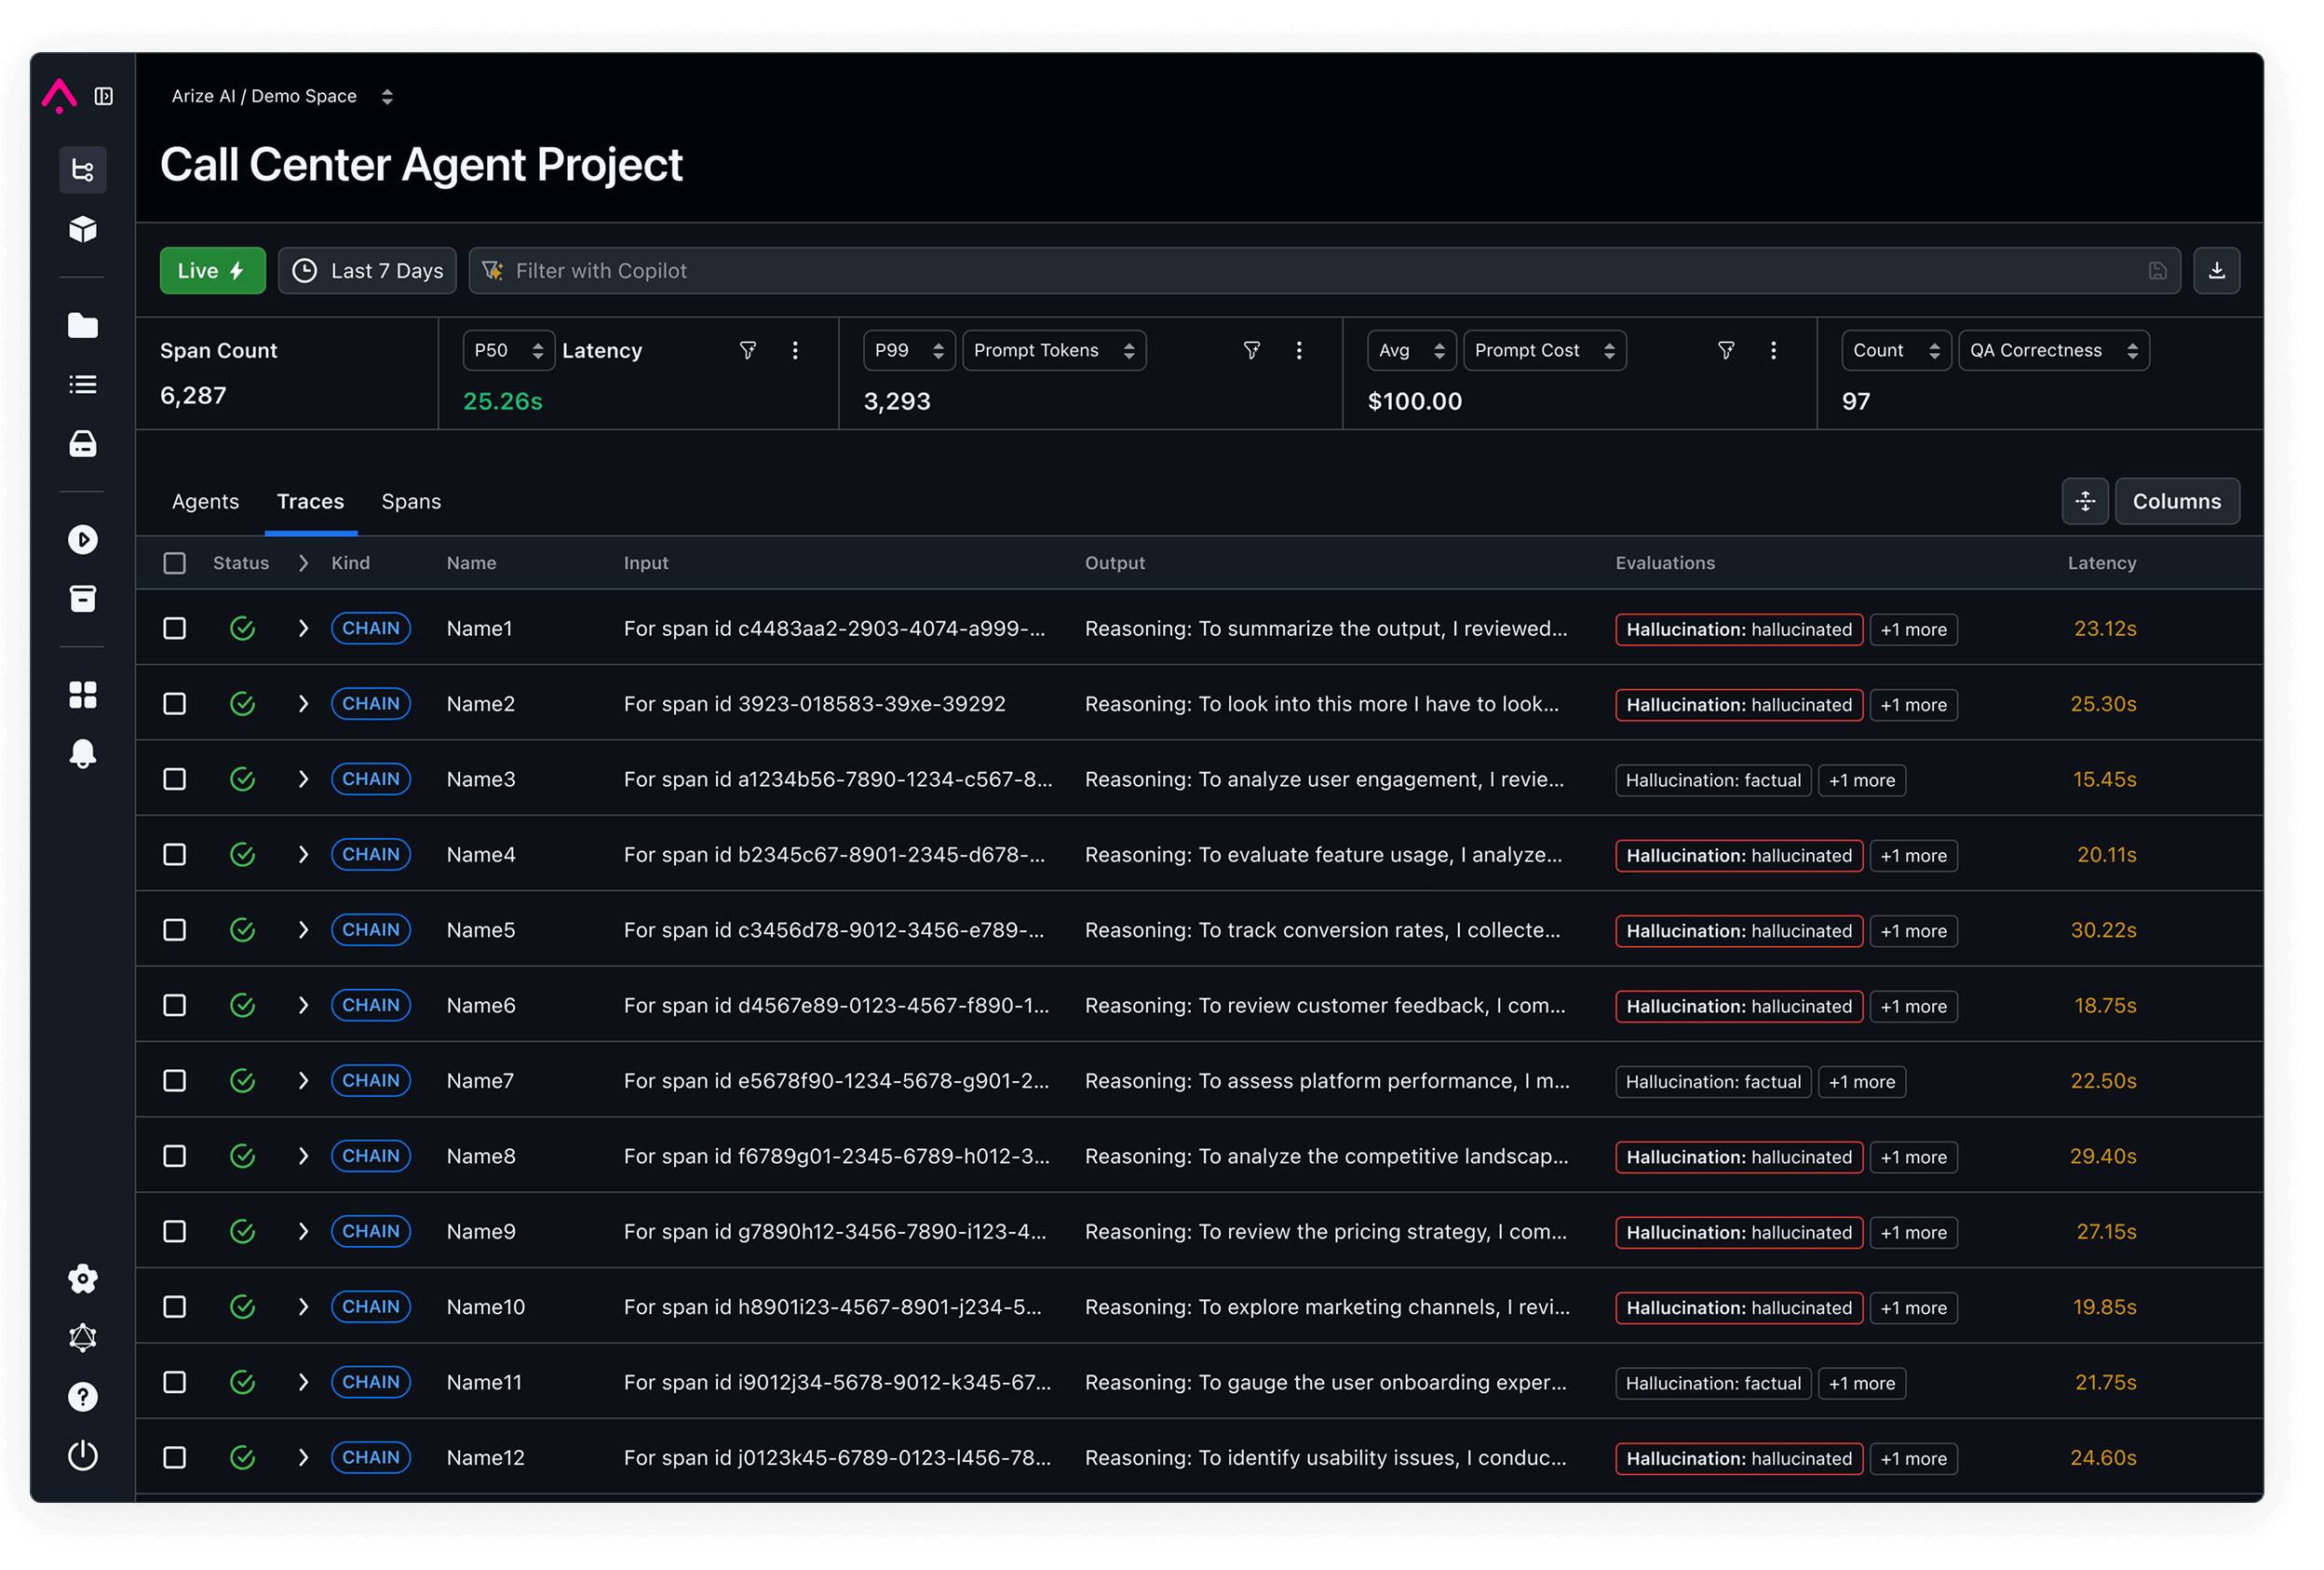This screenshot has height=1570, width=2324.
Task: Expand the Name8 trace row chevron
Action: click(303, 1156)
